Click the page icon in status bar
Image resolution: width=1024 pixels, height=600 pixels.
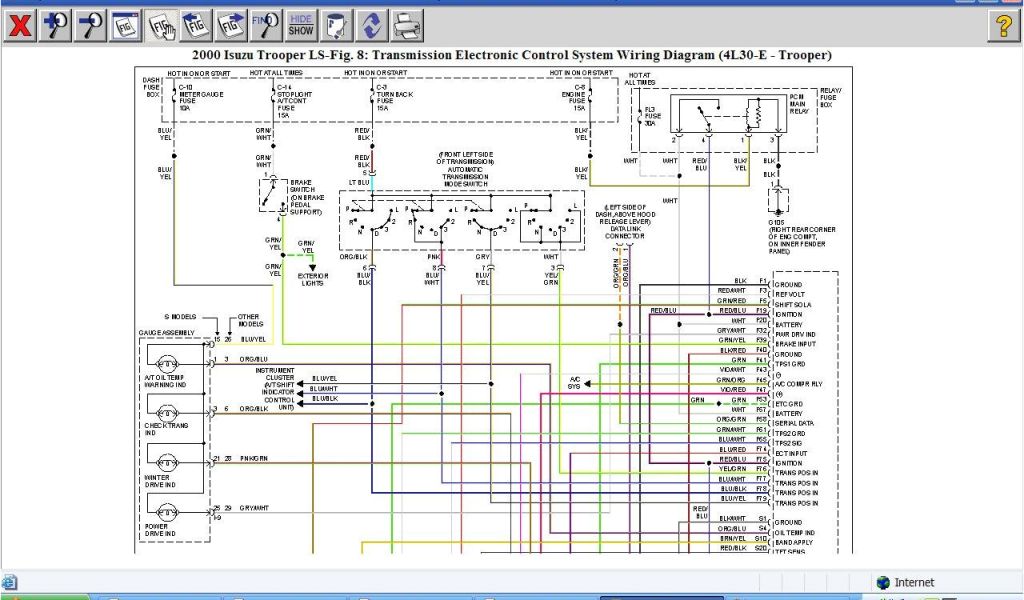[10, 582]
